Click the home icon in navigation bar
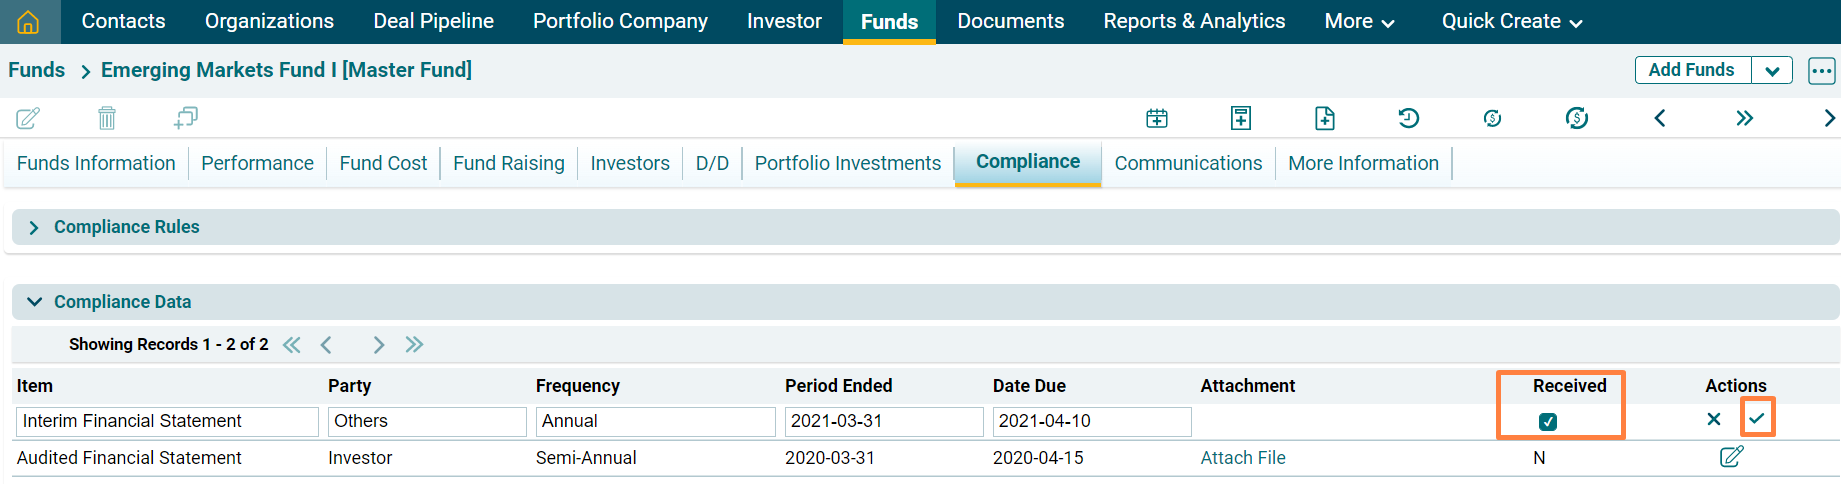 (28, 21)
